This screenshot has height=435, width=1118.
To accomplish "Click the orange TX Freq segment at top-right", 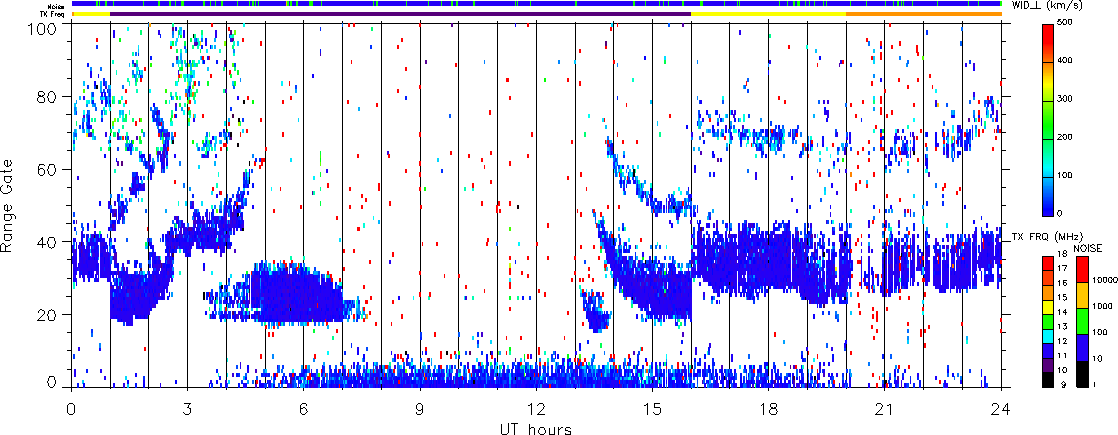I will pyautogui.click(x=923, y=14).
